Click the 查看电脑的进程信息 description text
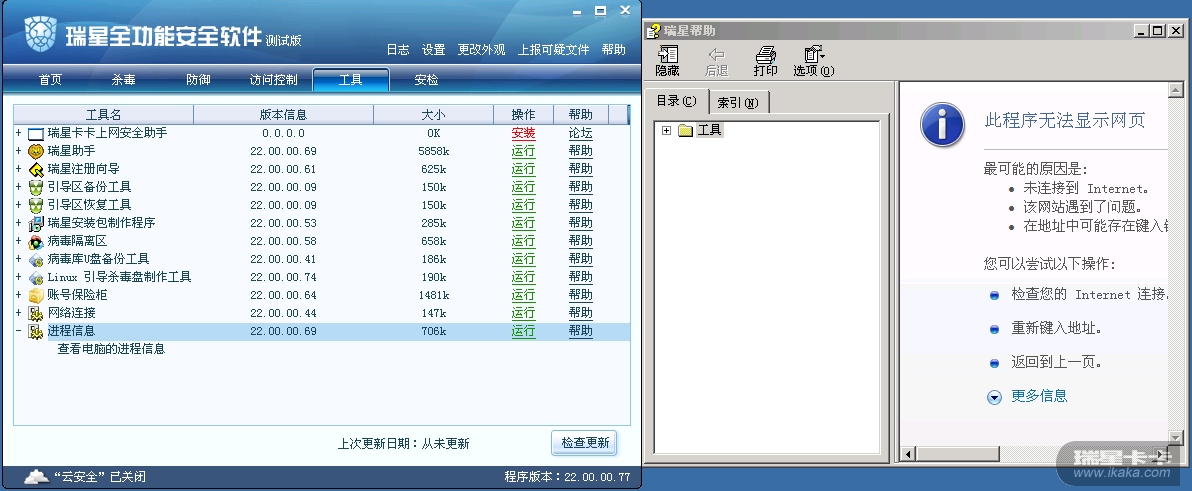This screenshot has width=1192, height=491. (x=112, y=349)
